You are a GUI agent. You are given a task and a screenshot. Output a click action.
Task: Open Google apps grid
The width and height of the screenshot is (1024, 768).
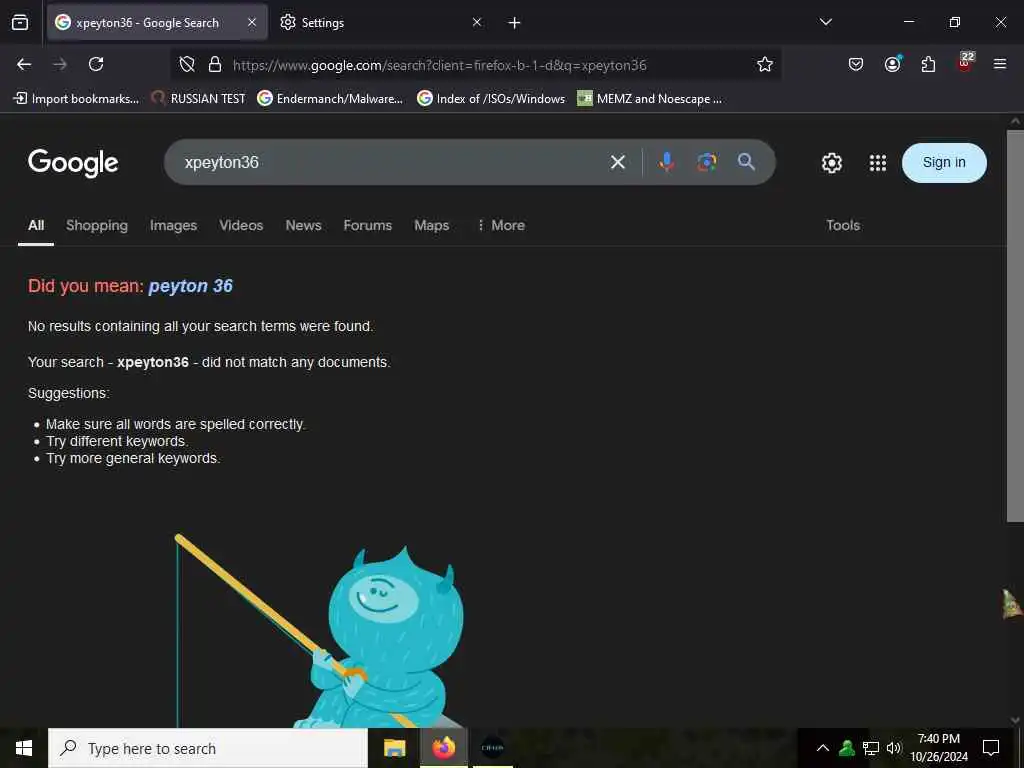tap(878, 163)
